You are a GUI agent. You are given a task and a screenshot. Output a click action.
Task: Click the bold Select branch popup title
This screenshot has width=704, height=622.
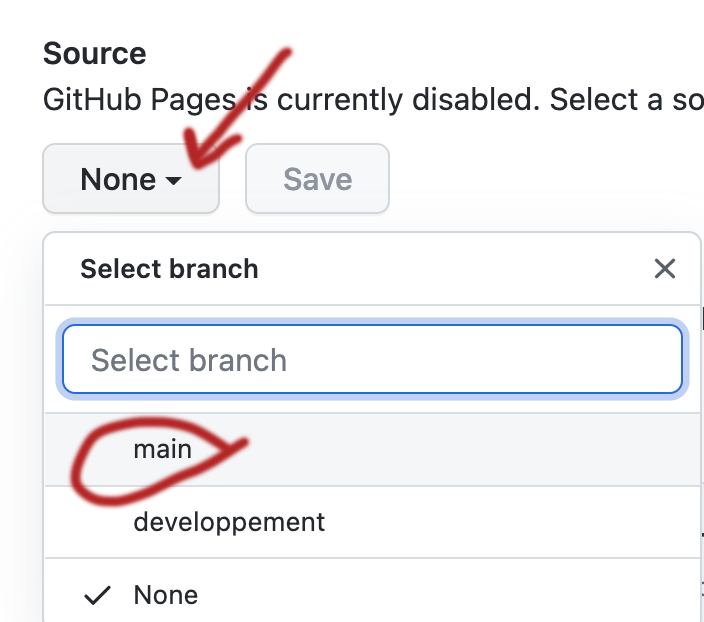pos(169,269)
